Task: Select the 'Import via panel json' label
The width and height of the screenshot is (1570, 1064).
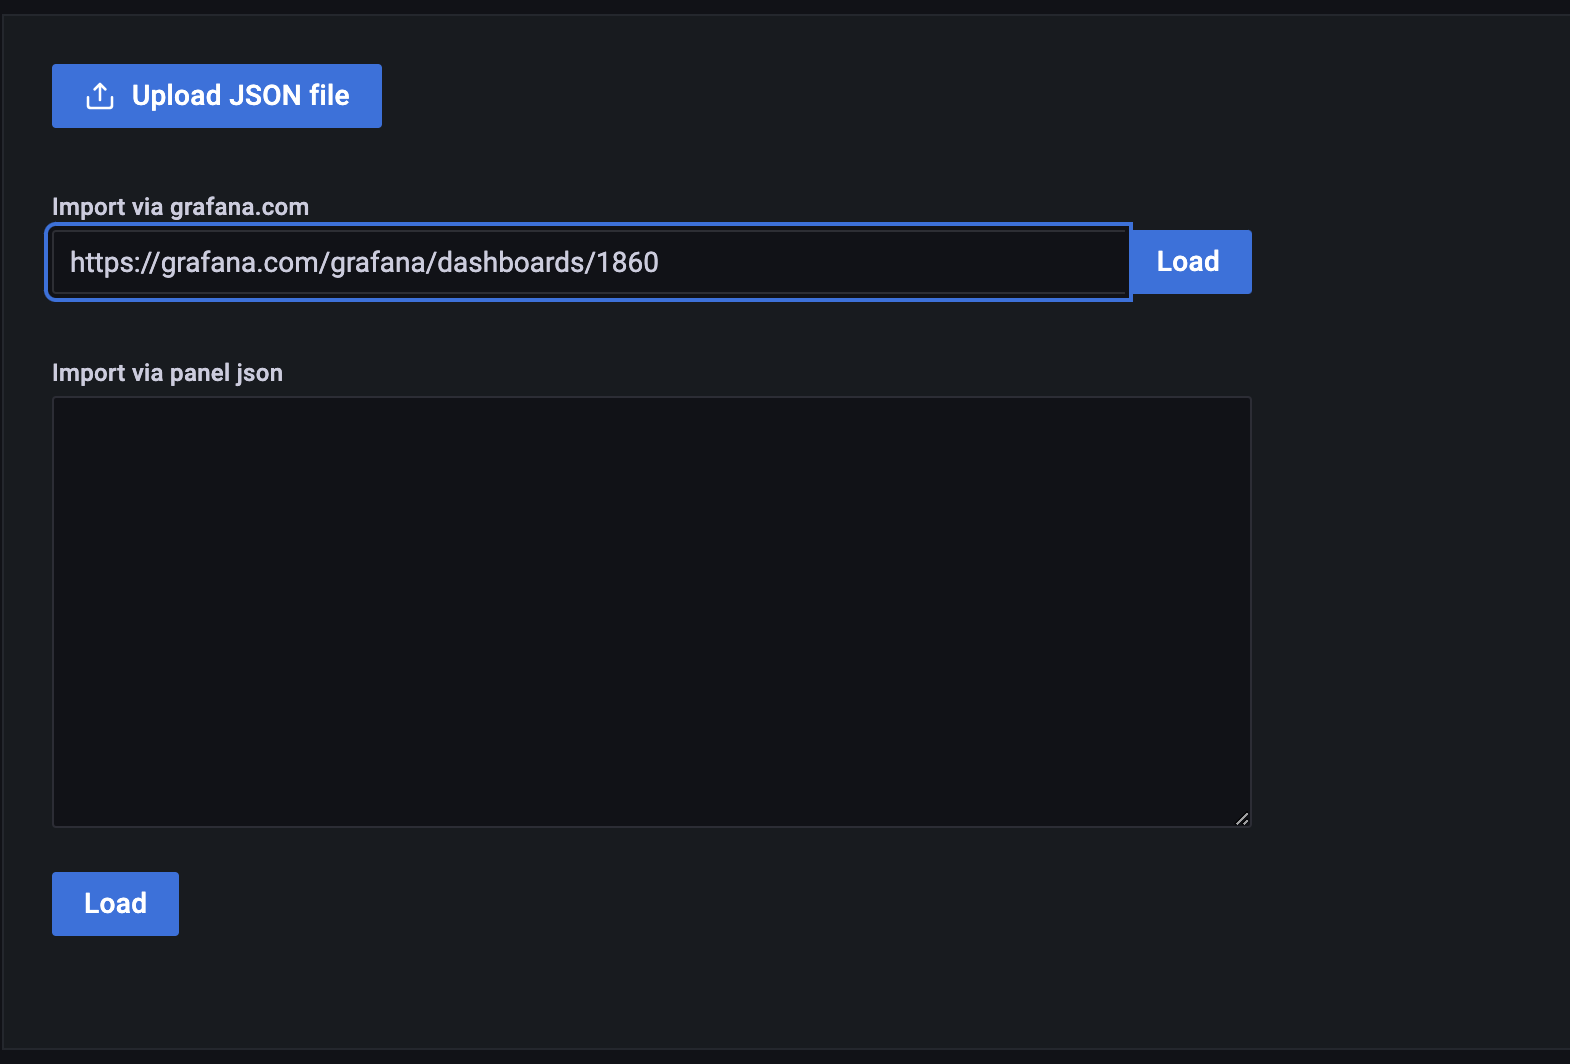Action: pos(167,373)
